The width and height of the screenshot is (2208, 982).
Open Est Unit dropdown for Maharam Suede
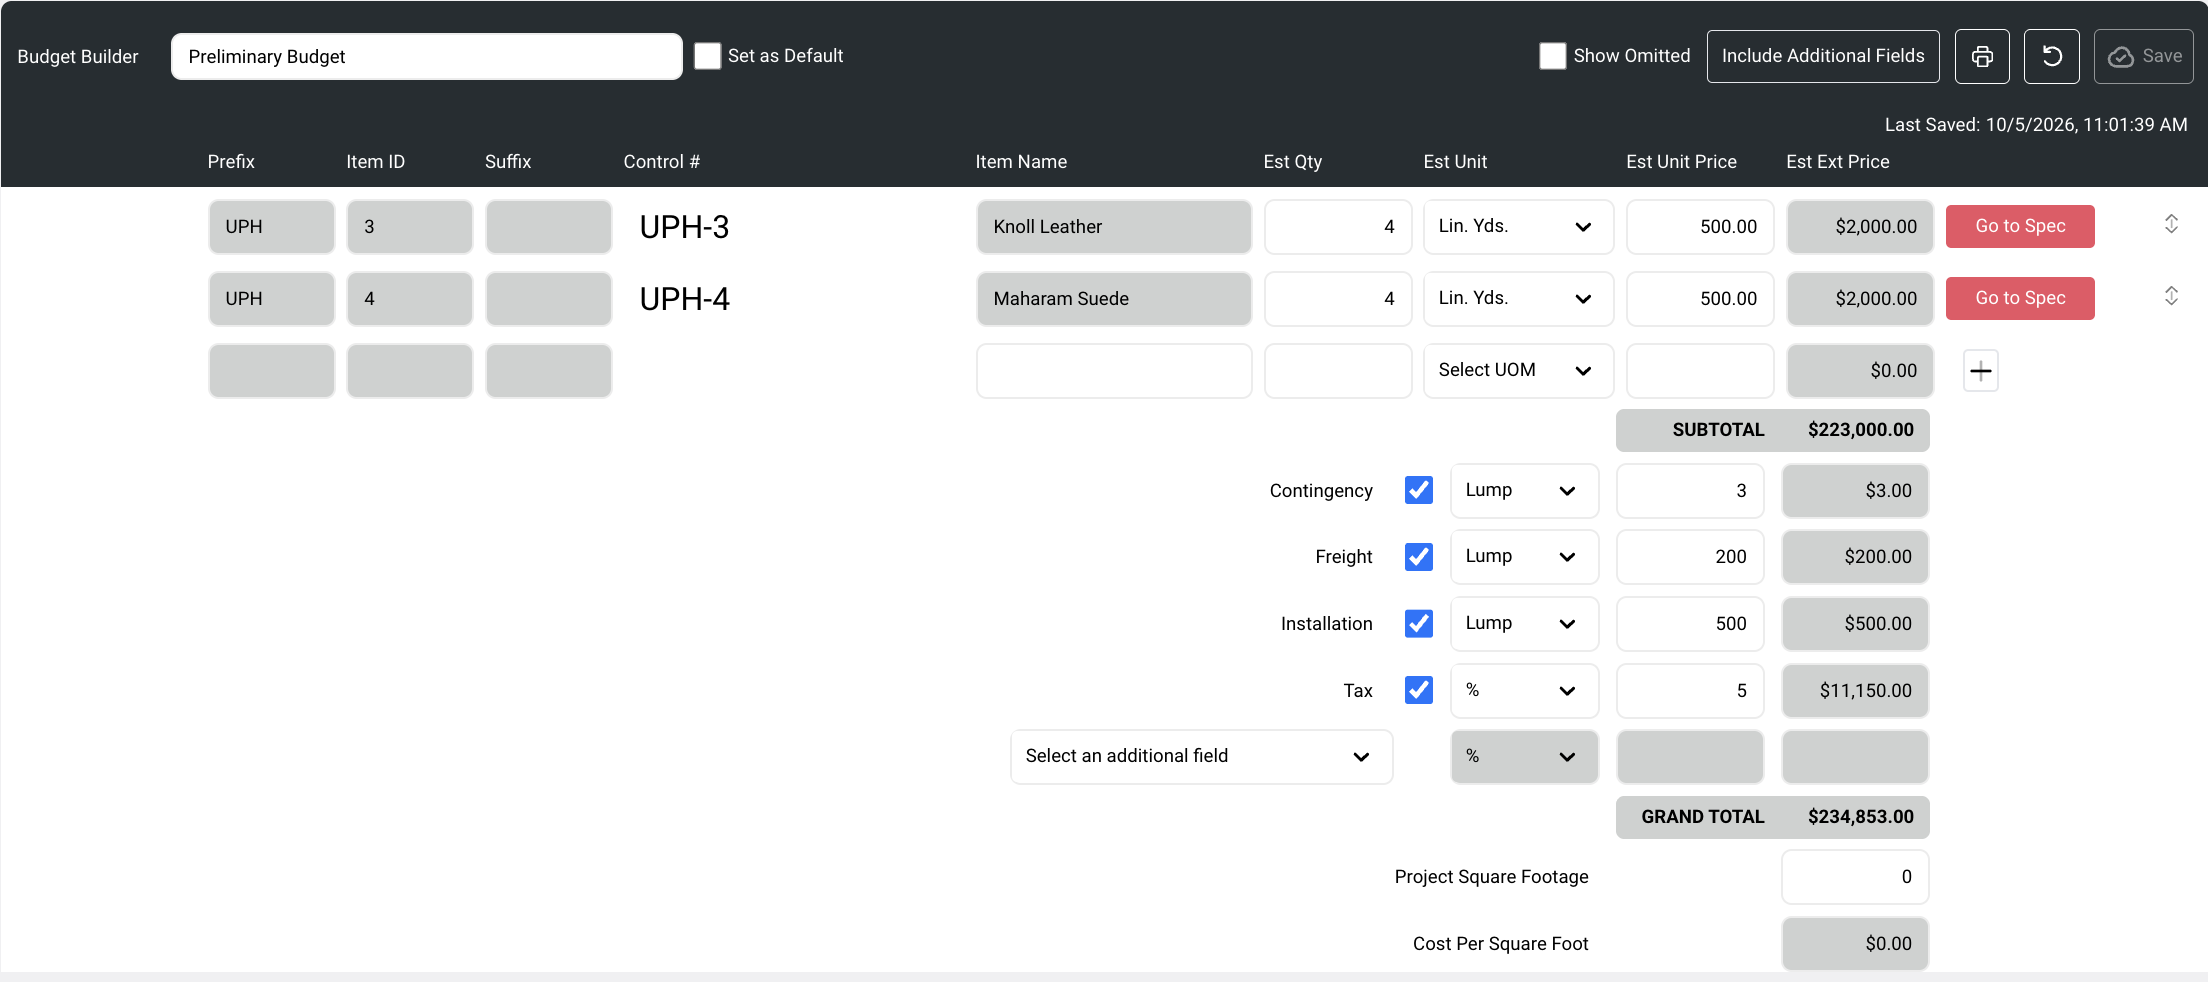[1518, 299]
